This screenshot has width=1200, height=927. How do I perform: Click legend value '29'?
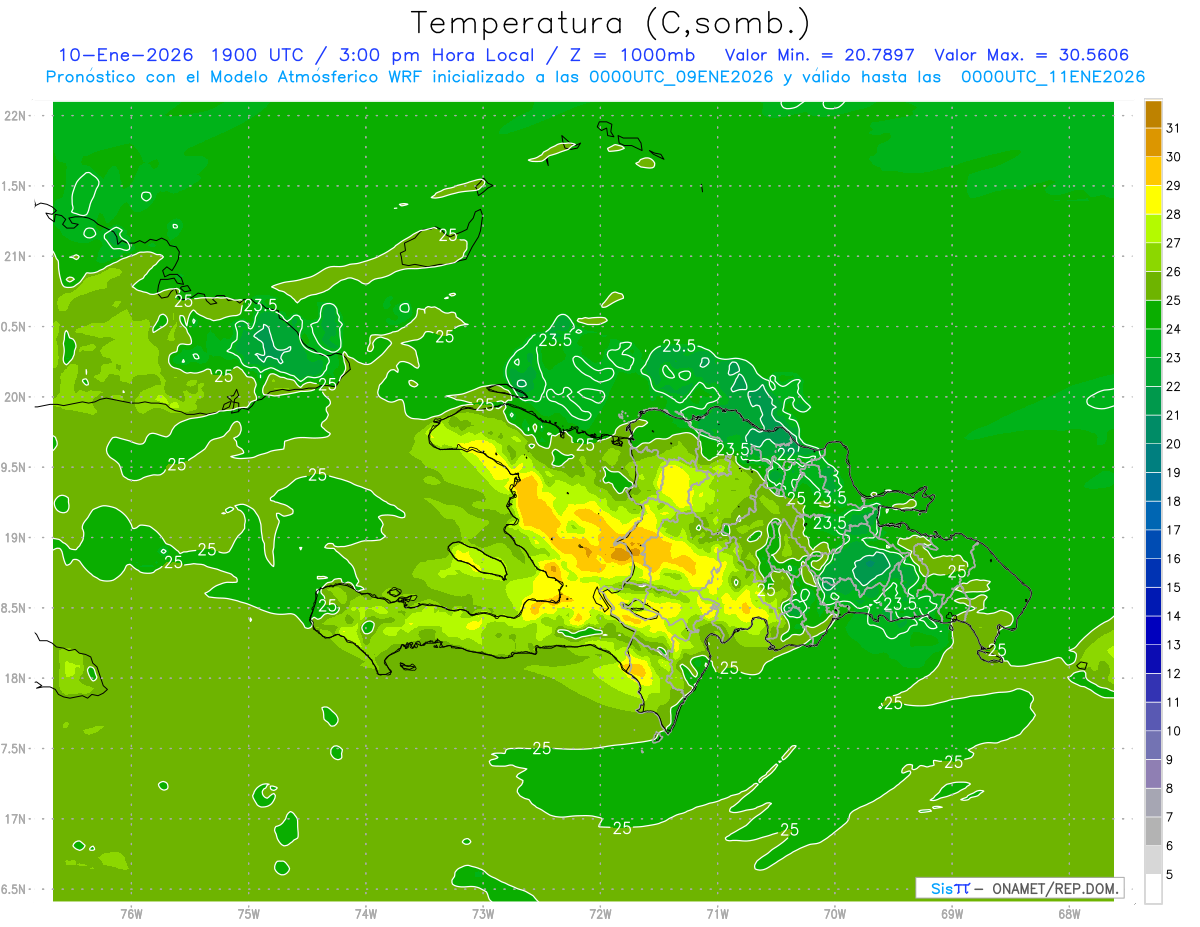[x=1174, y=185]
